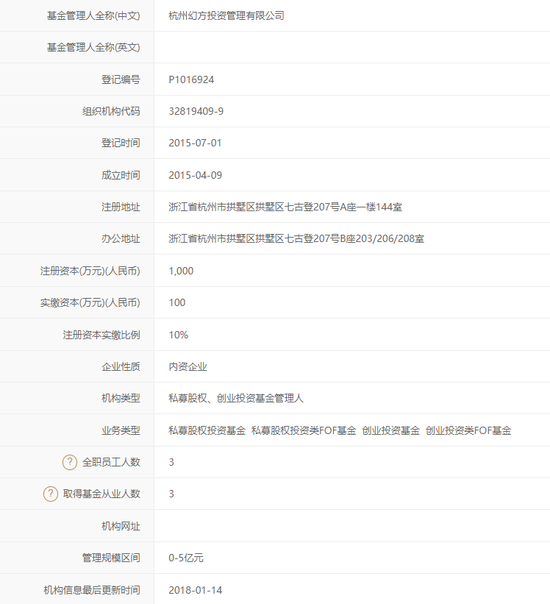
Task: Click the label 基金管理人全称(中文)
Action: coord(94,16)
